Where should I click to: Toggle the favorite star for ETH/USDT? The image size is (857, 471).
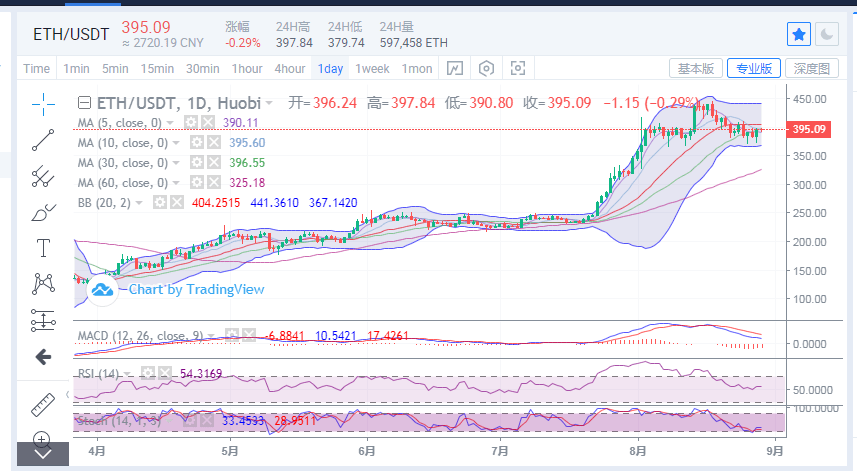(x=799, y=34)
